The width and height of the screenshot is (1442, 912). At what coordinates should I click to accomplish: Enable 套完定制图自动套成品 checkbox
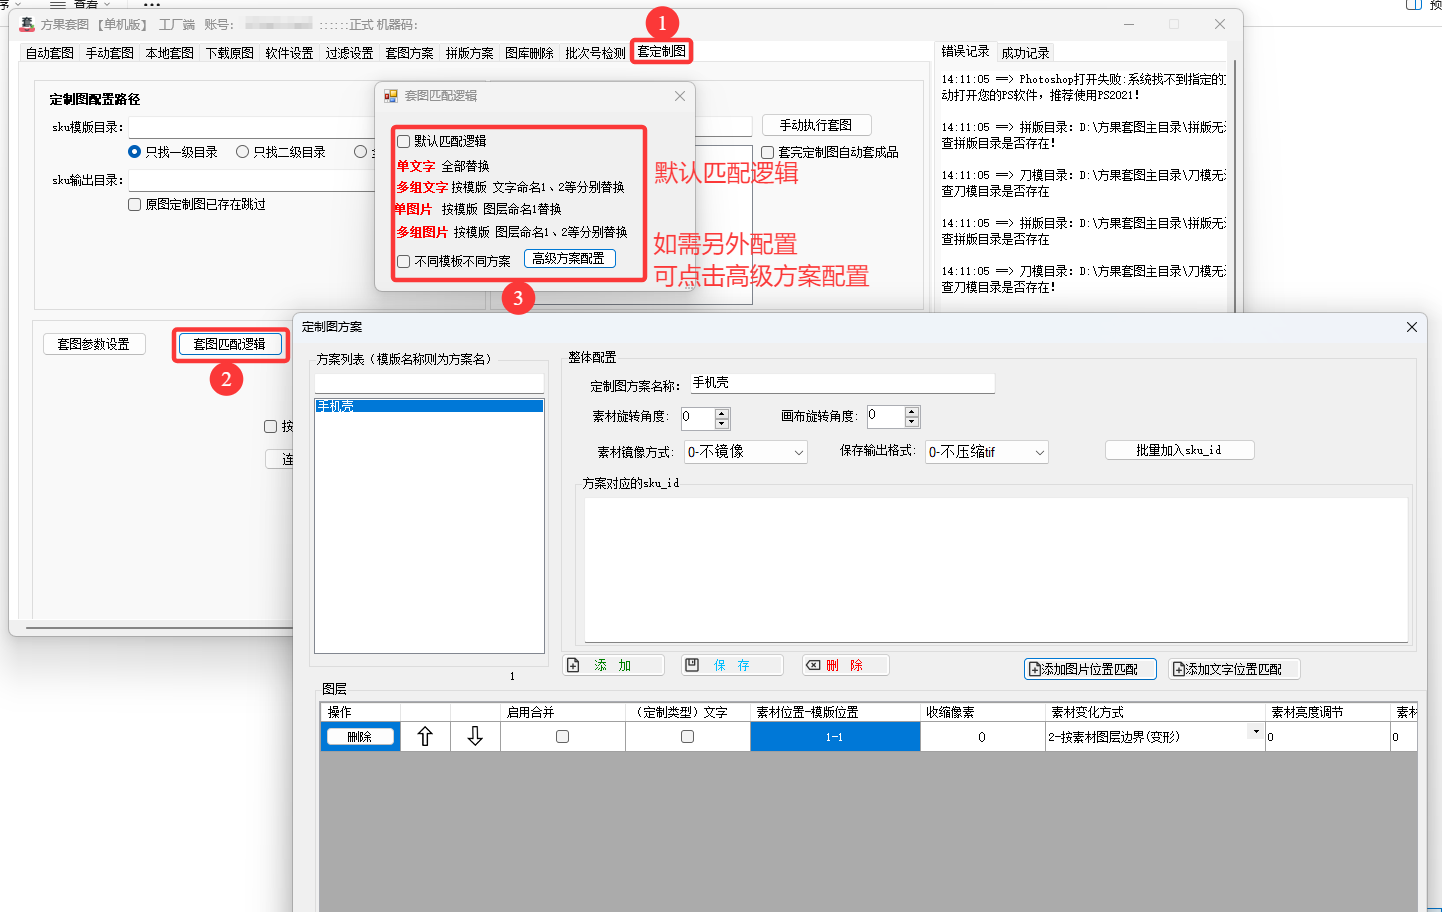(767, 152)
